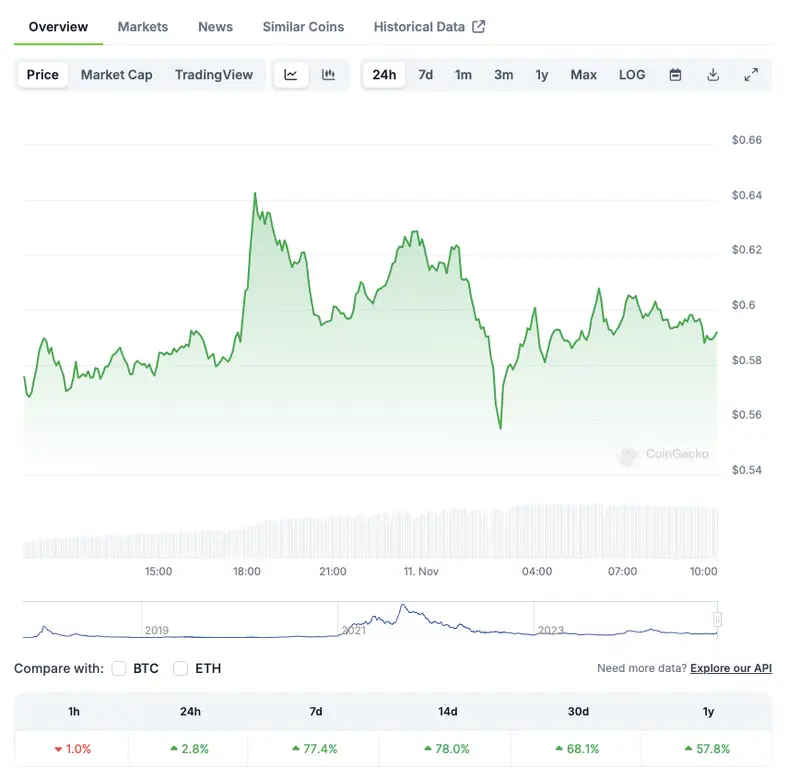Screen dimensions: 800x779
Task: Download chart data icon
Action: (x=713, y=75)
